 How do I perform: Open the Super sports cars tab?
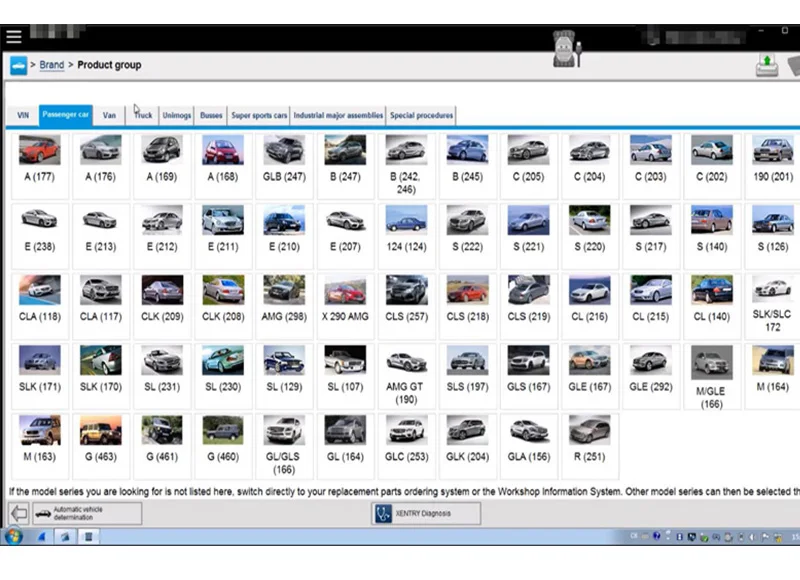point(259,116)
